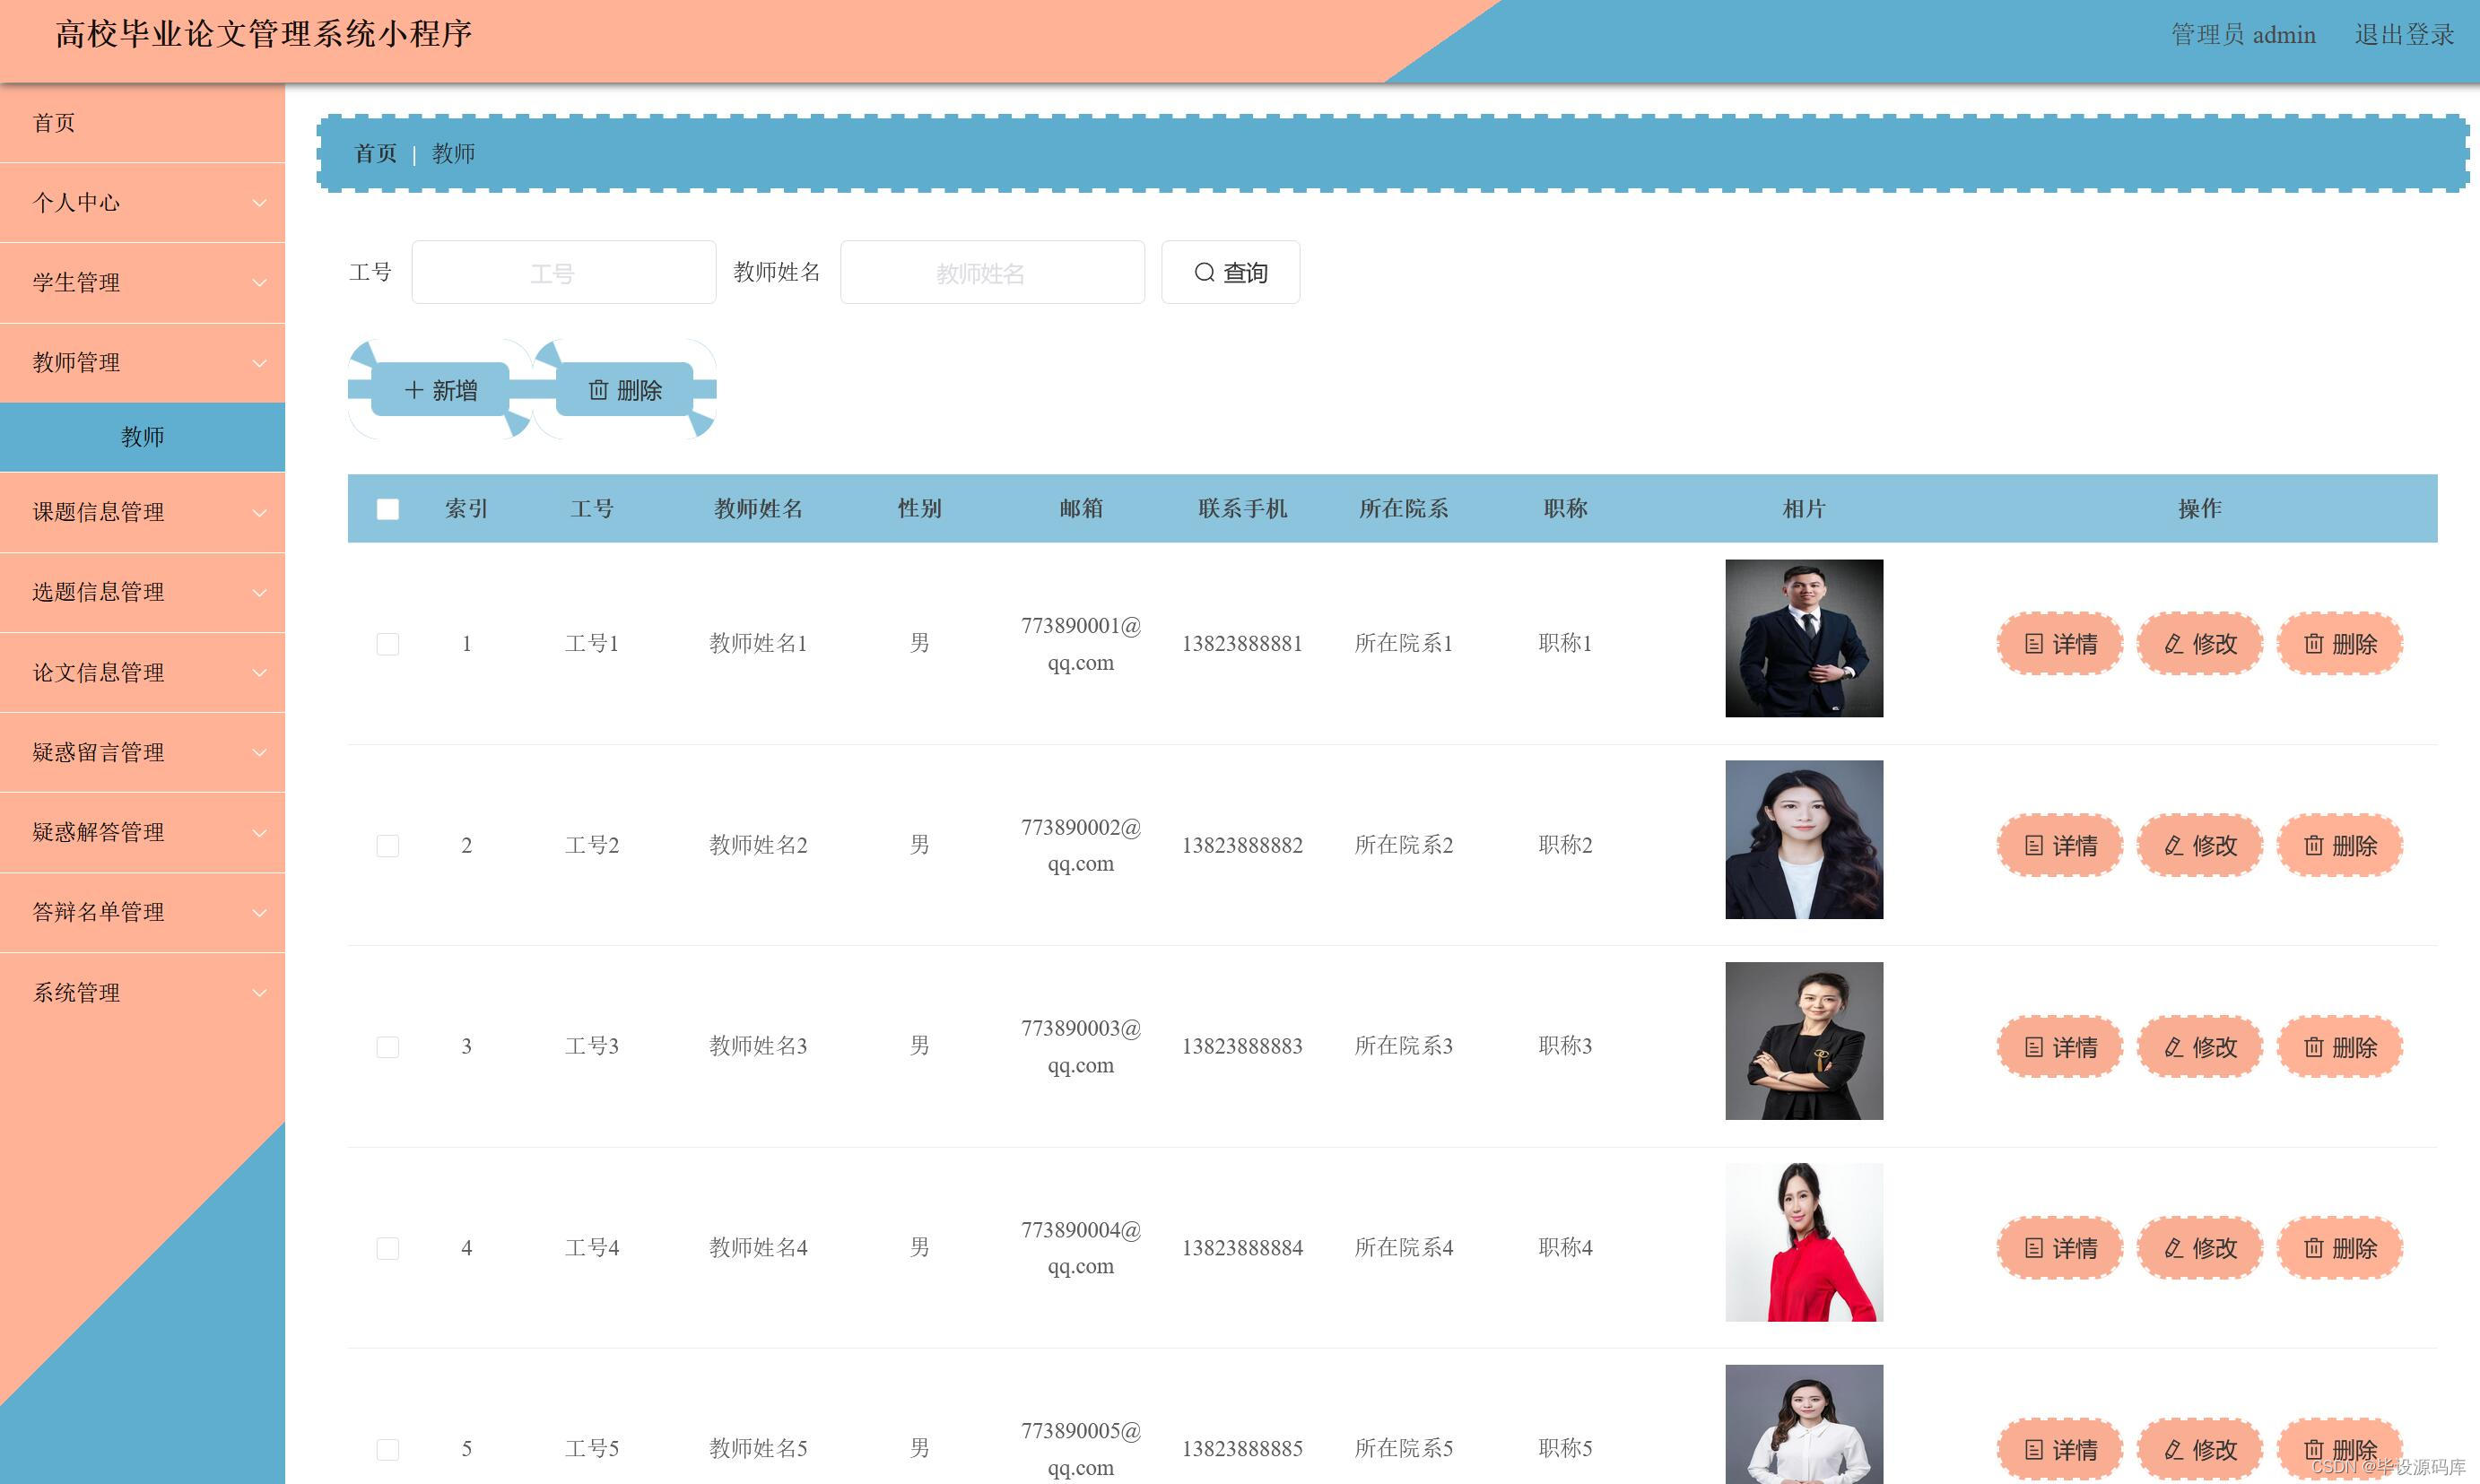Click 修改 pencil button for row 2
The image size is (2480, 1484).
(2200, 846)
